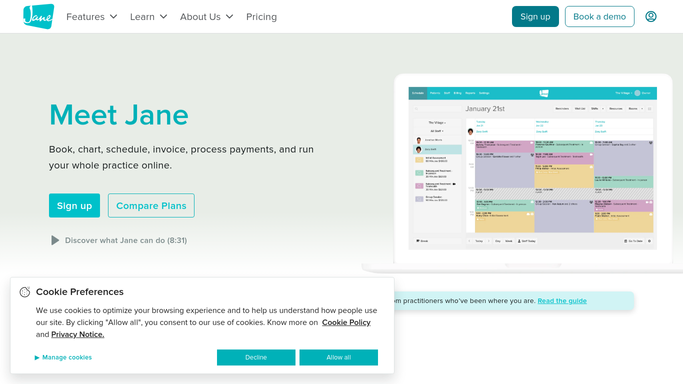The width and height of the screenshot is (683, 384).
Task: Expand the Features menu
Action: click(91, 17)
